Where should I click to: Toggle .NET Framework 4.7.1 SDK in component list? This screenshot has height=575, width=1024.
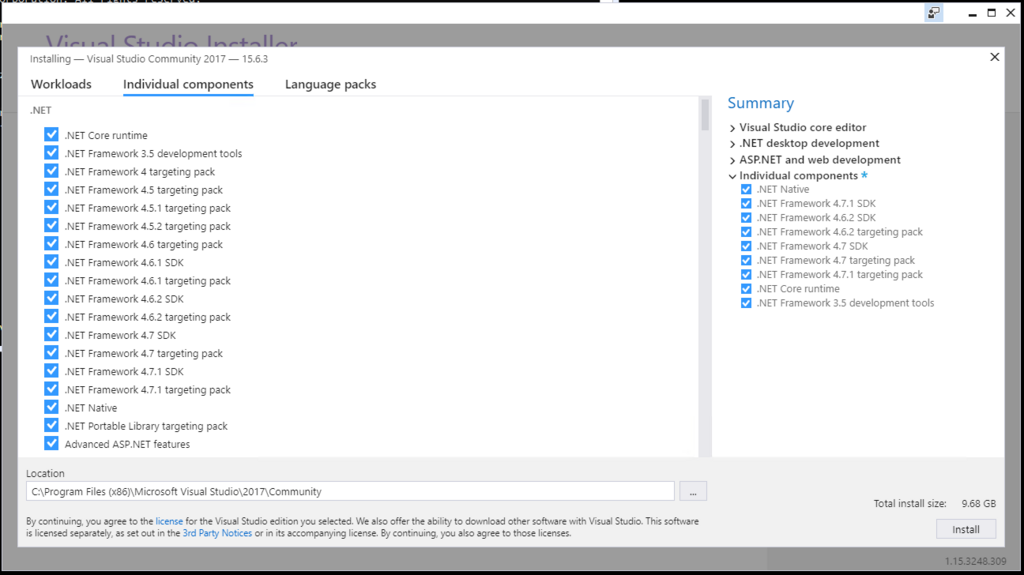51,371
